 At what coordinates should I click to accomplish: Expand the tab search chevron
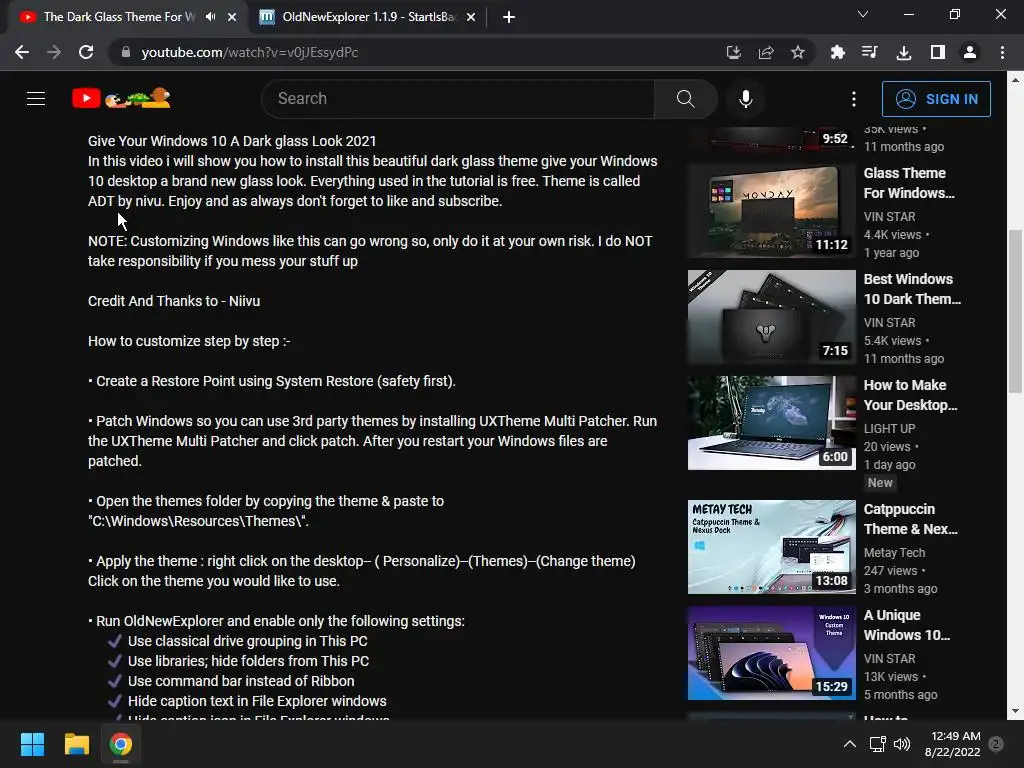(863, 14)
